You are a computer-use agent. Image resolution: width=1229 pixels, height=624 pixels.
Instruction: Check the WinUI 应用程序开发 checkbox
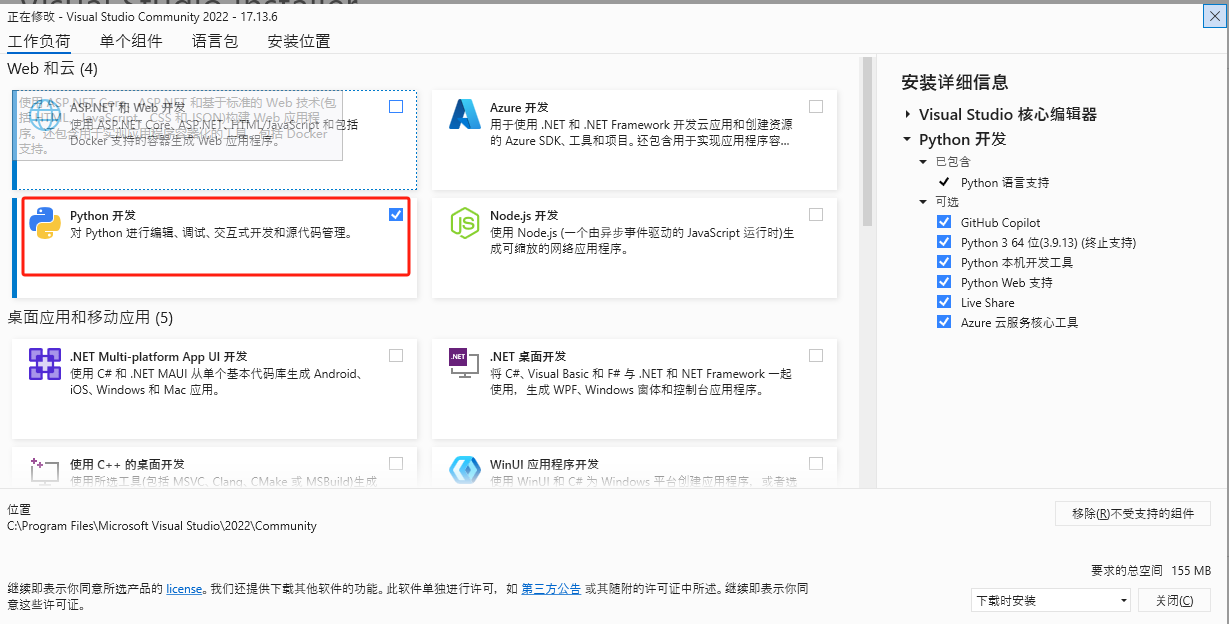[816, 463]
